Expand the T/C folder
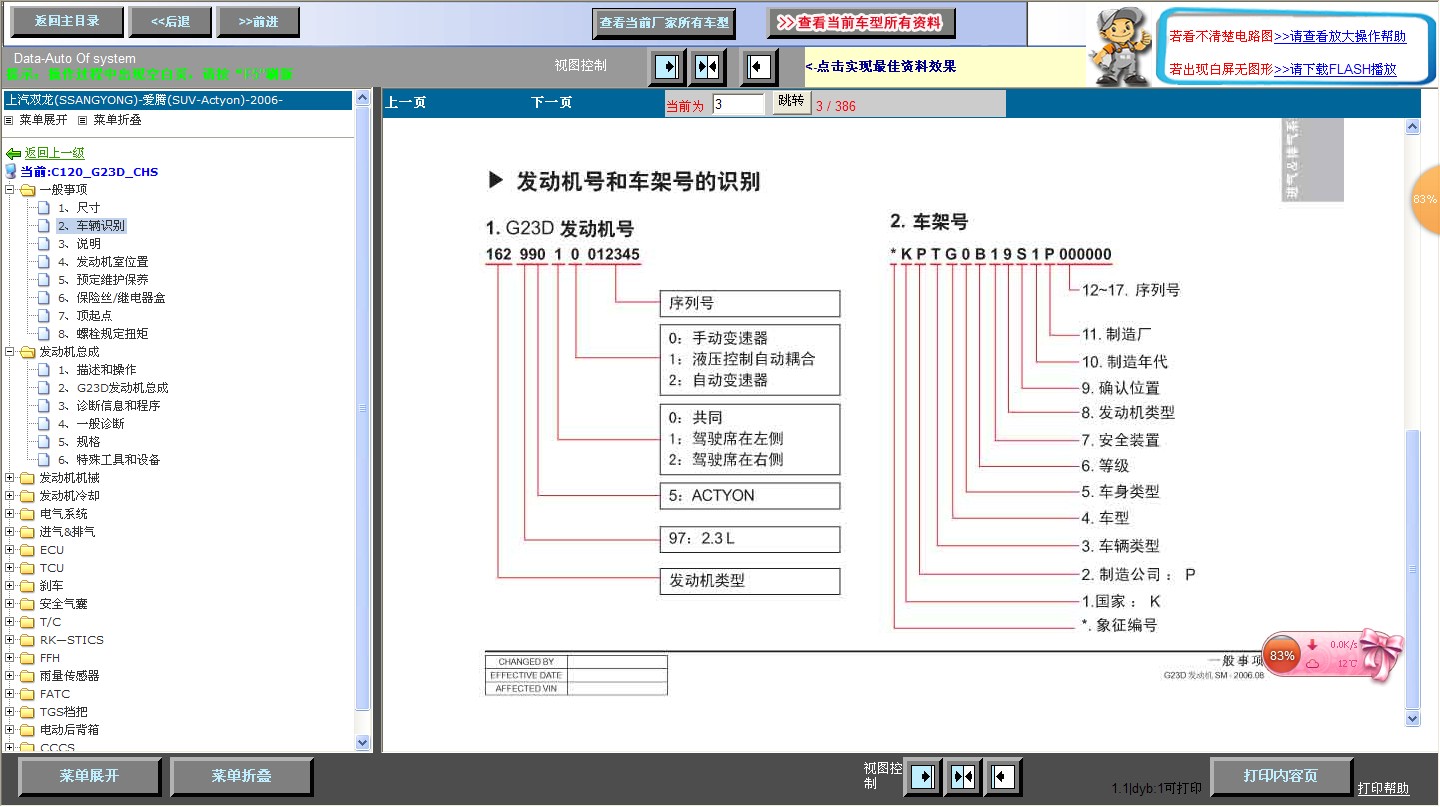 tap(10, 622)
